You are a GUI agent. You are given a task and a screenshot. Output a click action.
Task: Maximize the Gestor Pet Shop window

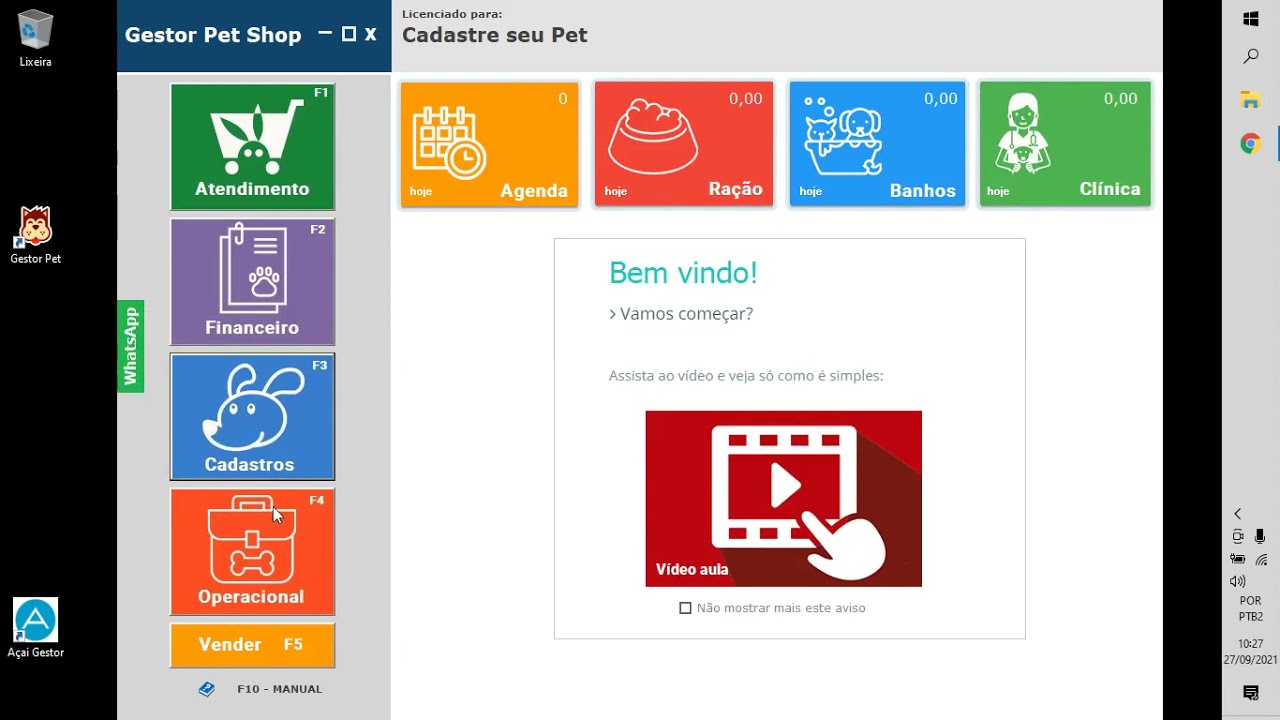(348, 34)
